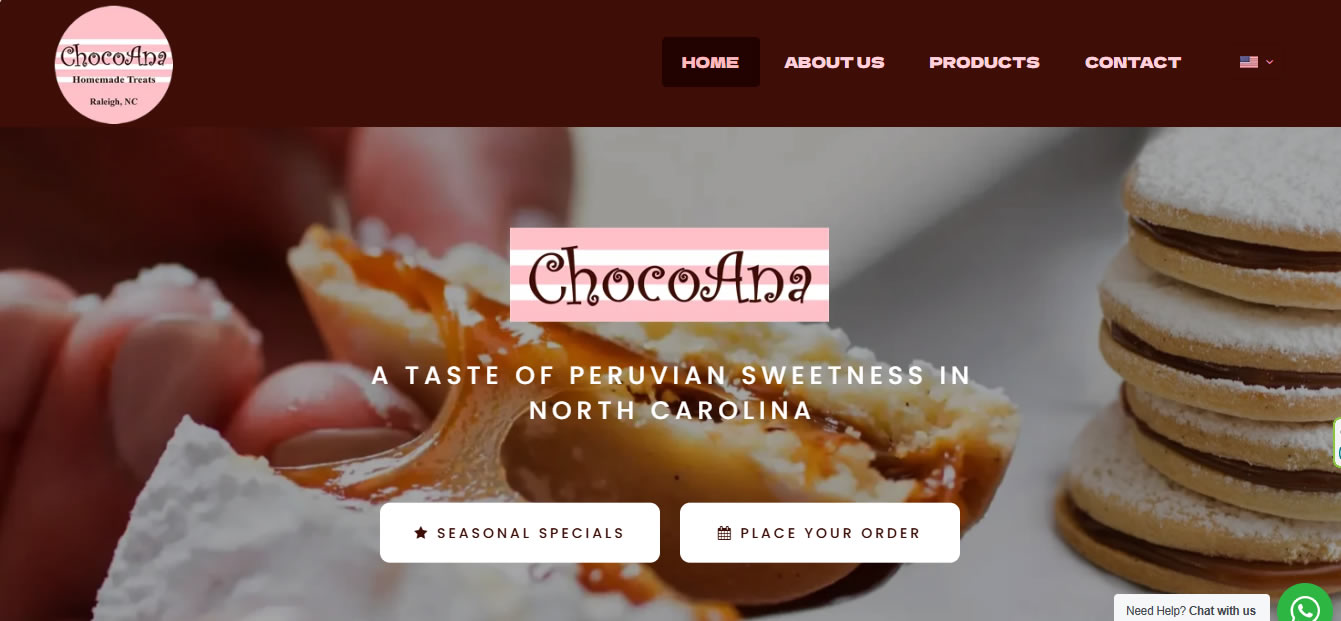The width and height of the screenshot is (1341, 621).
Task: Click the "Chat with us" bold text
Action: (1222, 611)
